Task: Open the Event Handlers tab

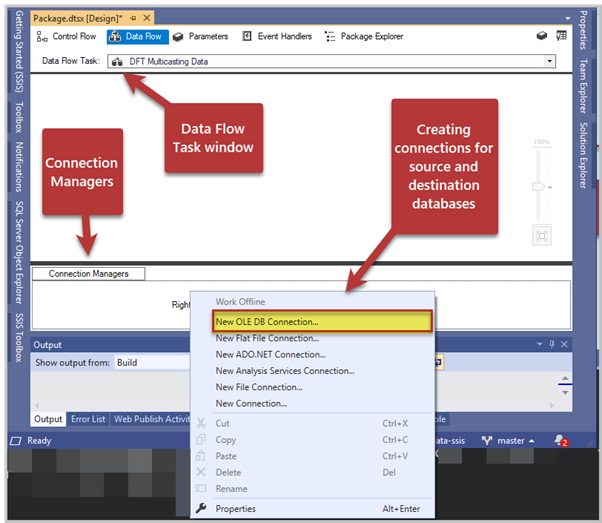Action: click(277, 36)
